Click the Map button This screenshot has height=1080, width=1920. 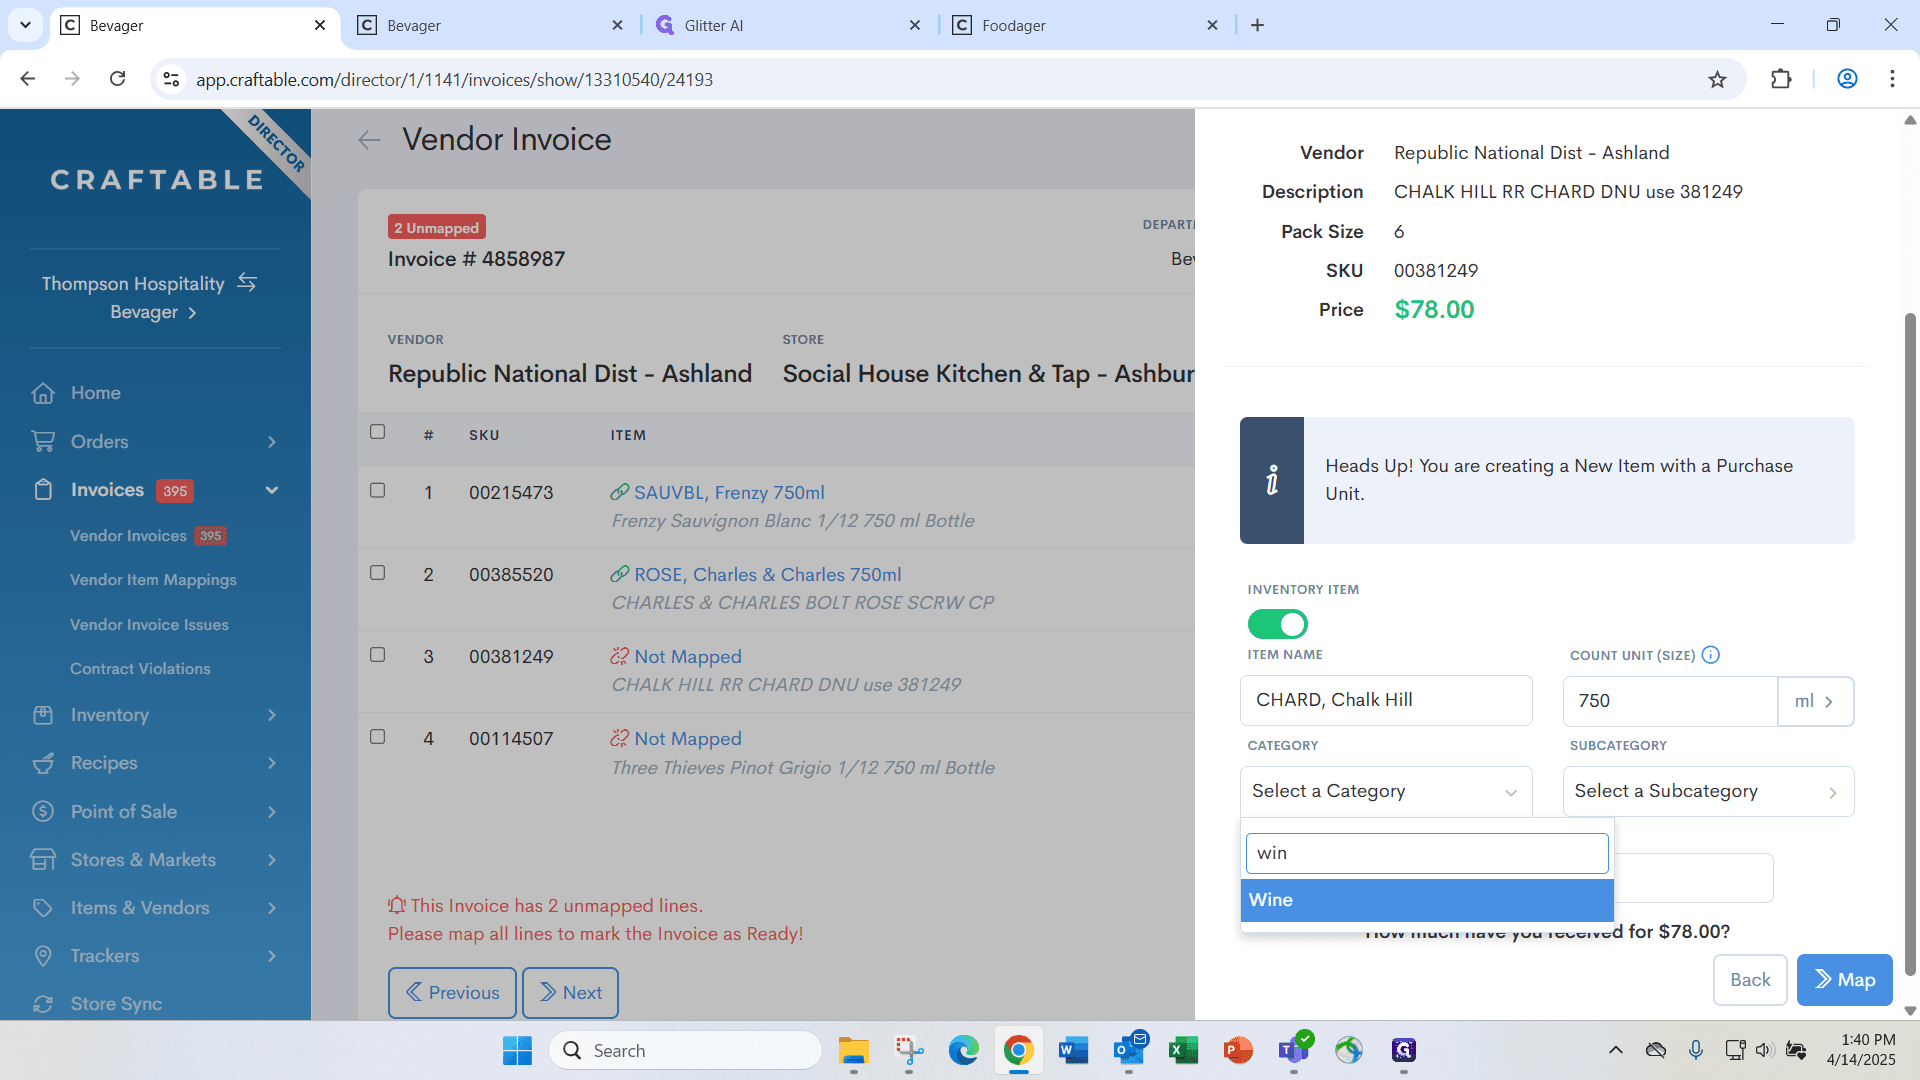[x=1844, y=980]
